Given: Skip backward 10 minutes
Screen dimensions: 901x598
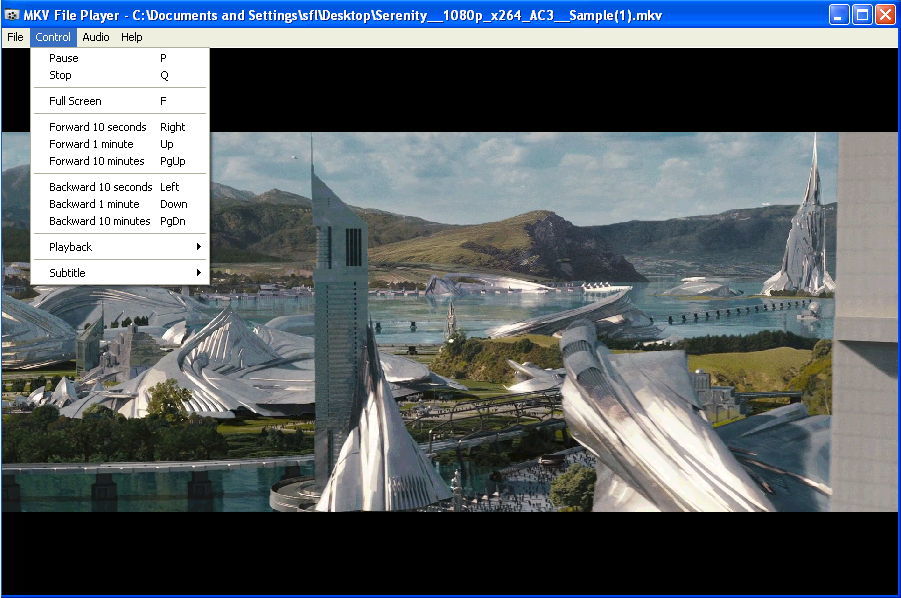Looking at the screenshot, I should pyautogui.click(x=98, y=220).
